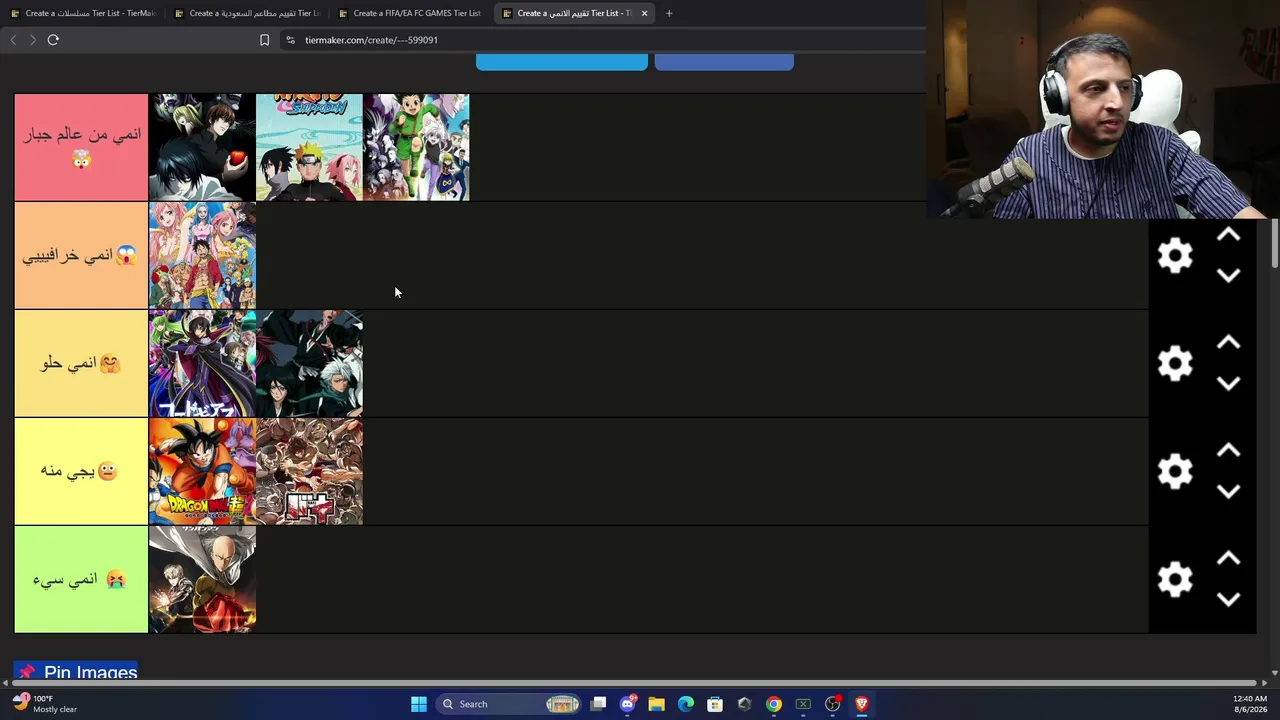Select the Death Note anime image
This screenshot has width=1280, height=720.
pyautogui.click(x=202, y=147)
